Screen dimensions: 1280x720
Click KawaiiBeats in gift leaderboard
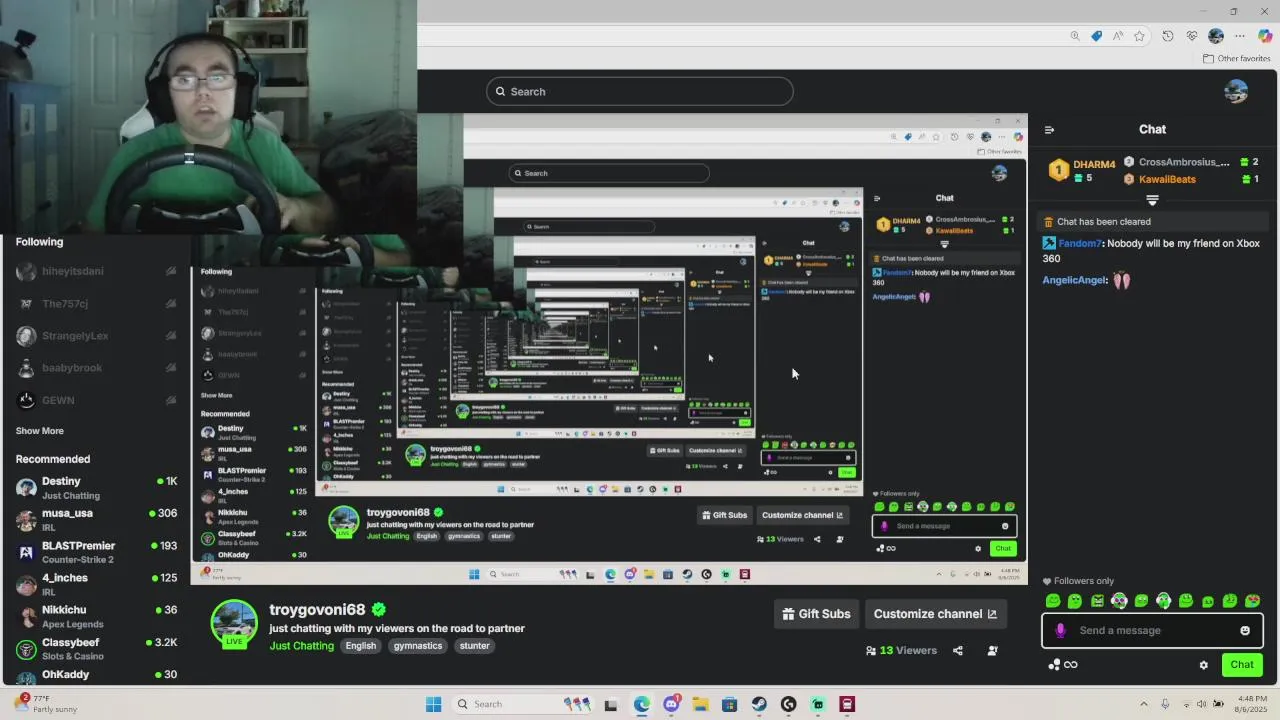click(x=1167, y=179)
